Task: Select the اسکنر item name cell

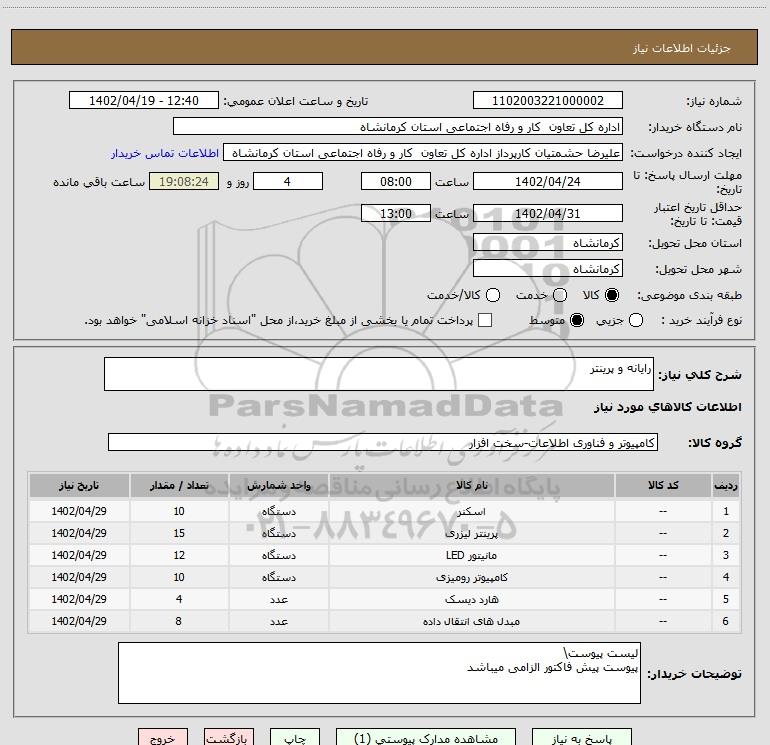Action: click(x=471, y=511)
